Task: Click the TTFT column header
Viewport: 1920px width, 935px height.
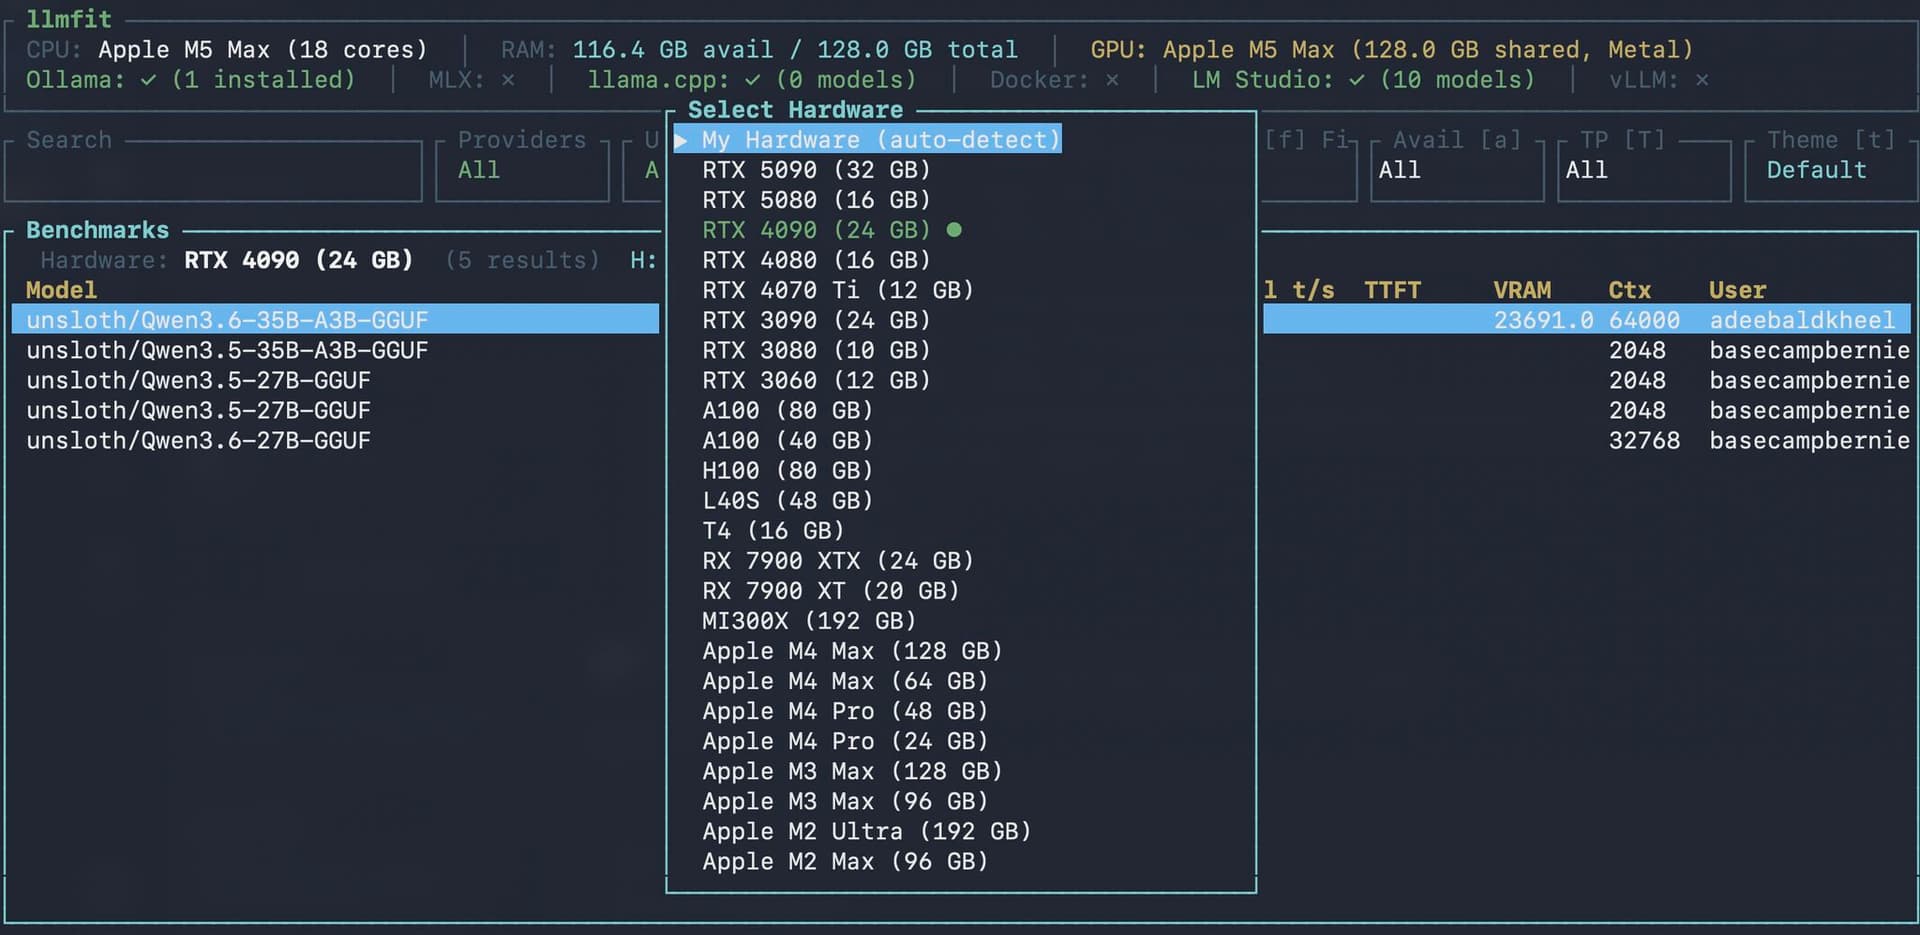Action: pyautogui.click(x=1392, y=290)
